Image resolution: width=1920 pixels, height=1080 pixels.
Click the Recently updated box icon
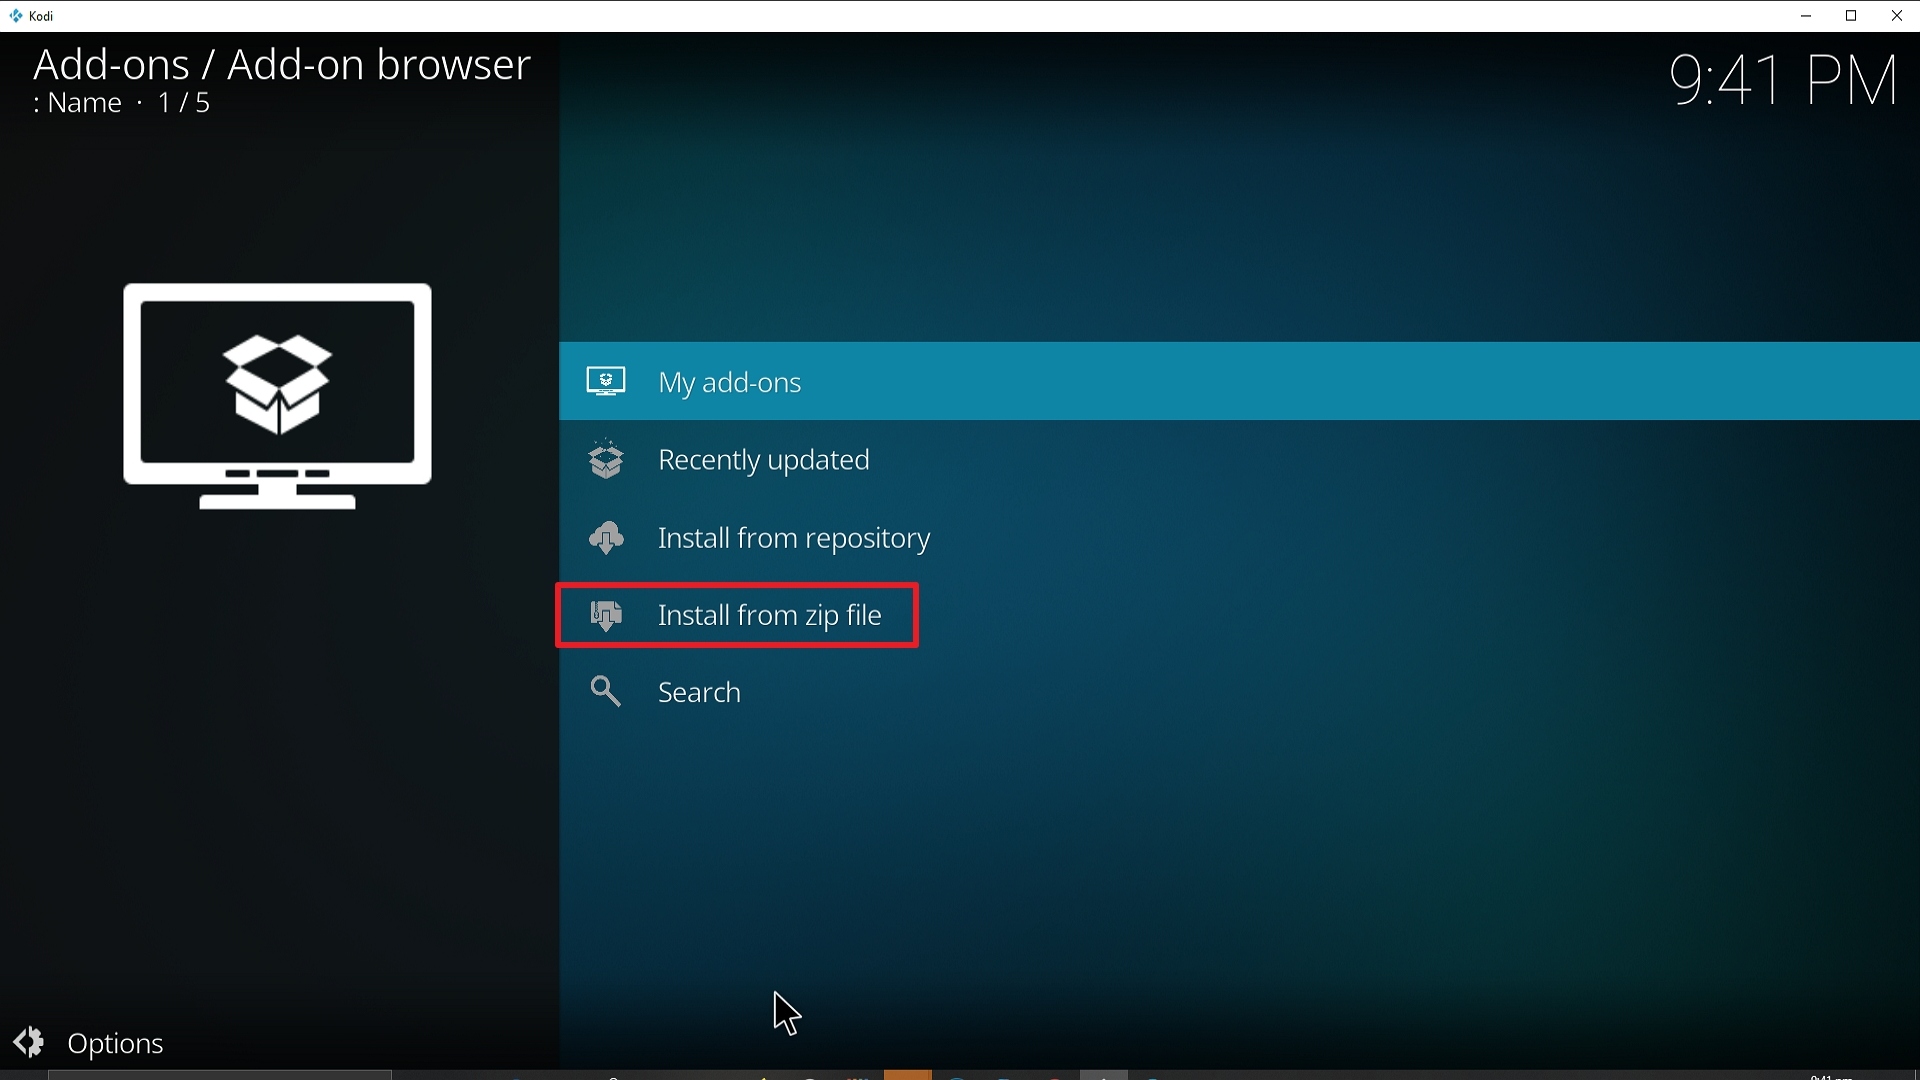[606, 460]
